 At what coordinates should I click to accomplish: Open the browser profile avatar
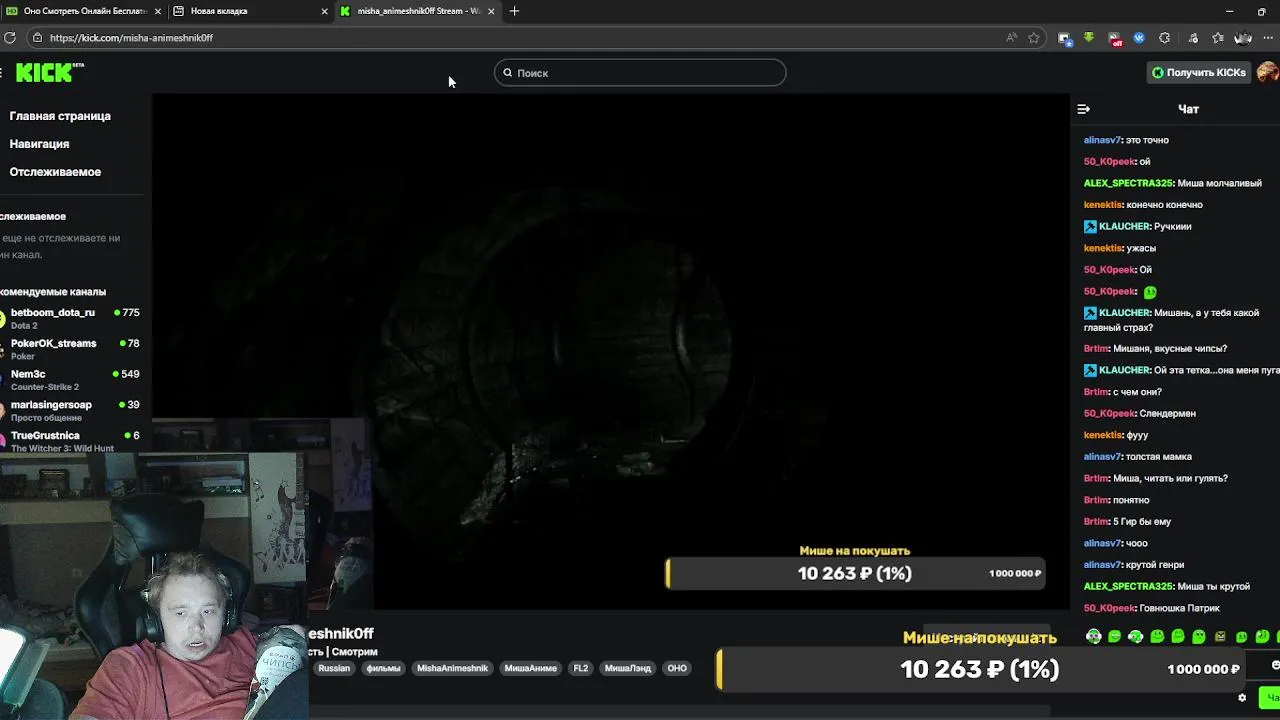[x=1243, y=38]
